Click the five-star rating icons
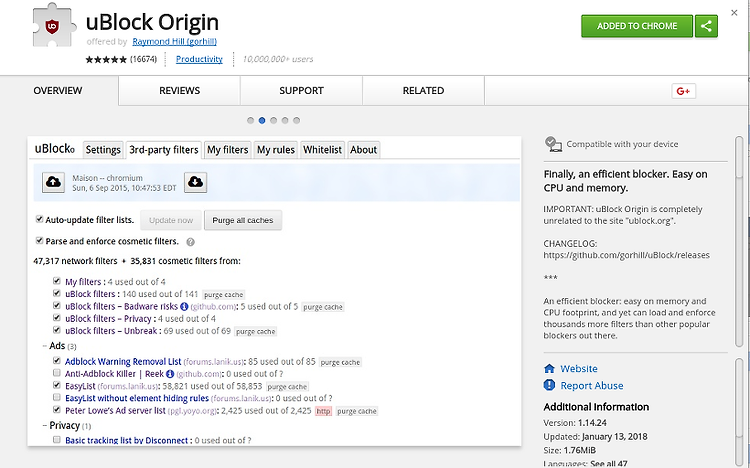This screenshot has height=468, width=750. coord(106,59)
